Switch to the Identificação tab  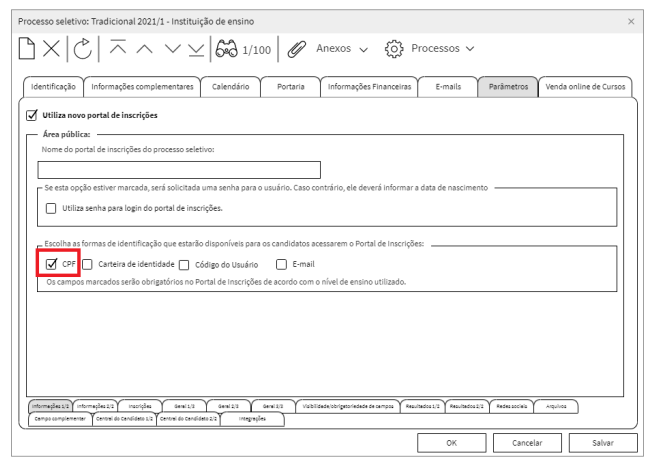[x=53, y=87]
